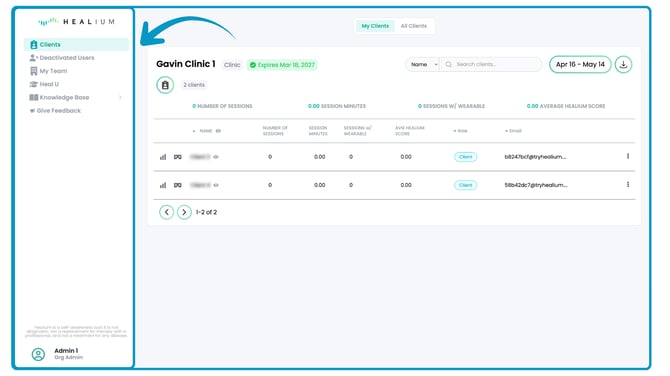Expand the Knowledge Base submenu arrow
The width and height of the screenshot is (670, 376).
click(x=120, y=97)
